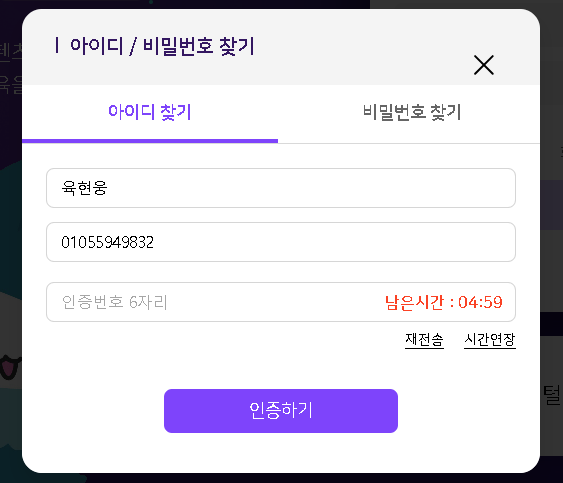Switch to the 비밀번호 찾기 tab
563x483 pixels.
click(411, 112)
